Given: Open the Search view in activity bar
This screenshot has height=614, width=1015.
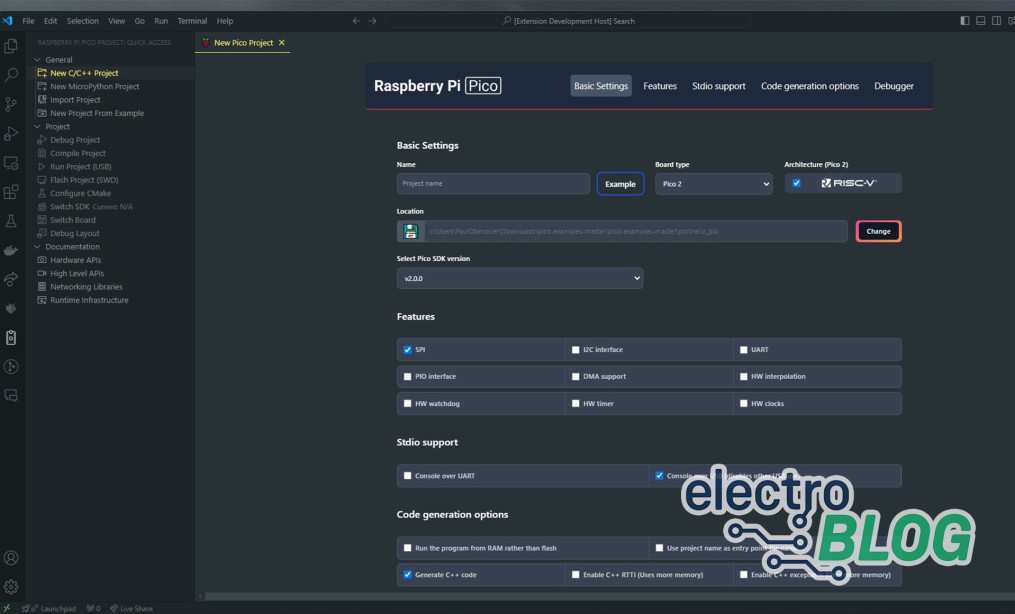Looking at the screenshot, I should click(x=12, y=75).
